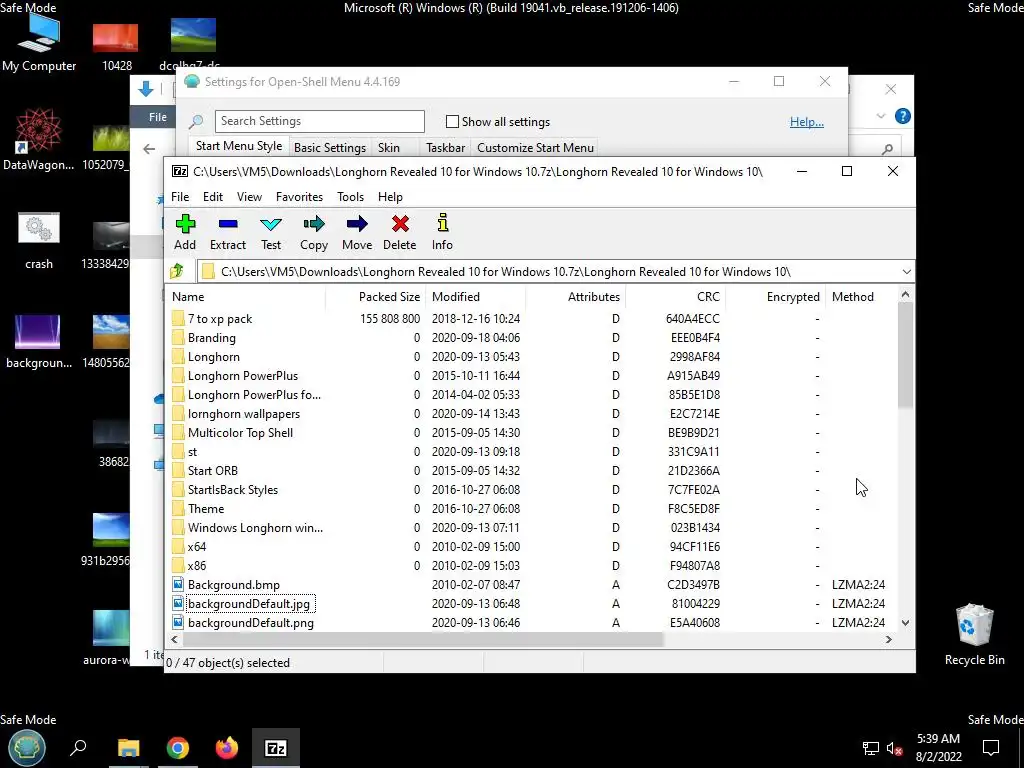The height and width of the screenshot is (768, 1024).
Task: Sort by the Name column header
Action: tap(245, 296)
